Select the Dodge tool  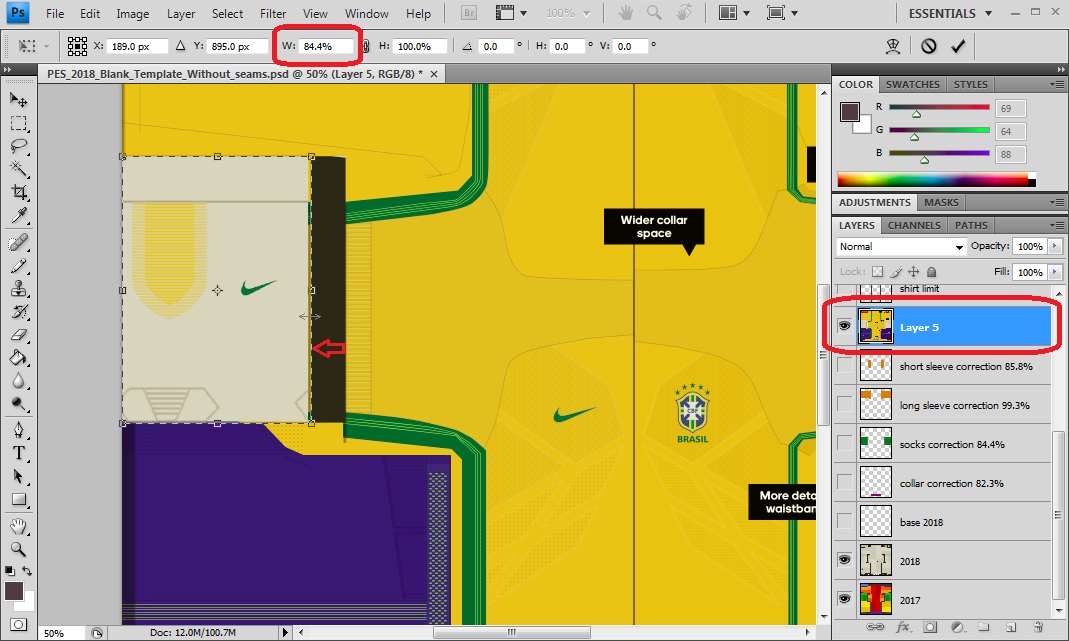coord(18,404)
